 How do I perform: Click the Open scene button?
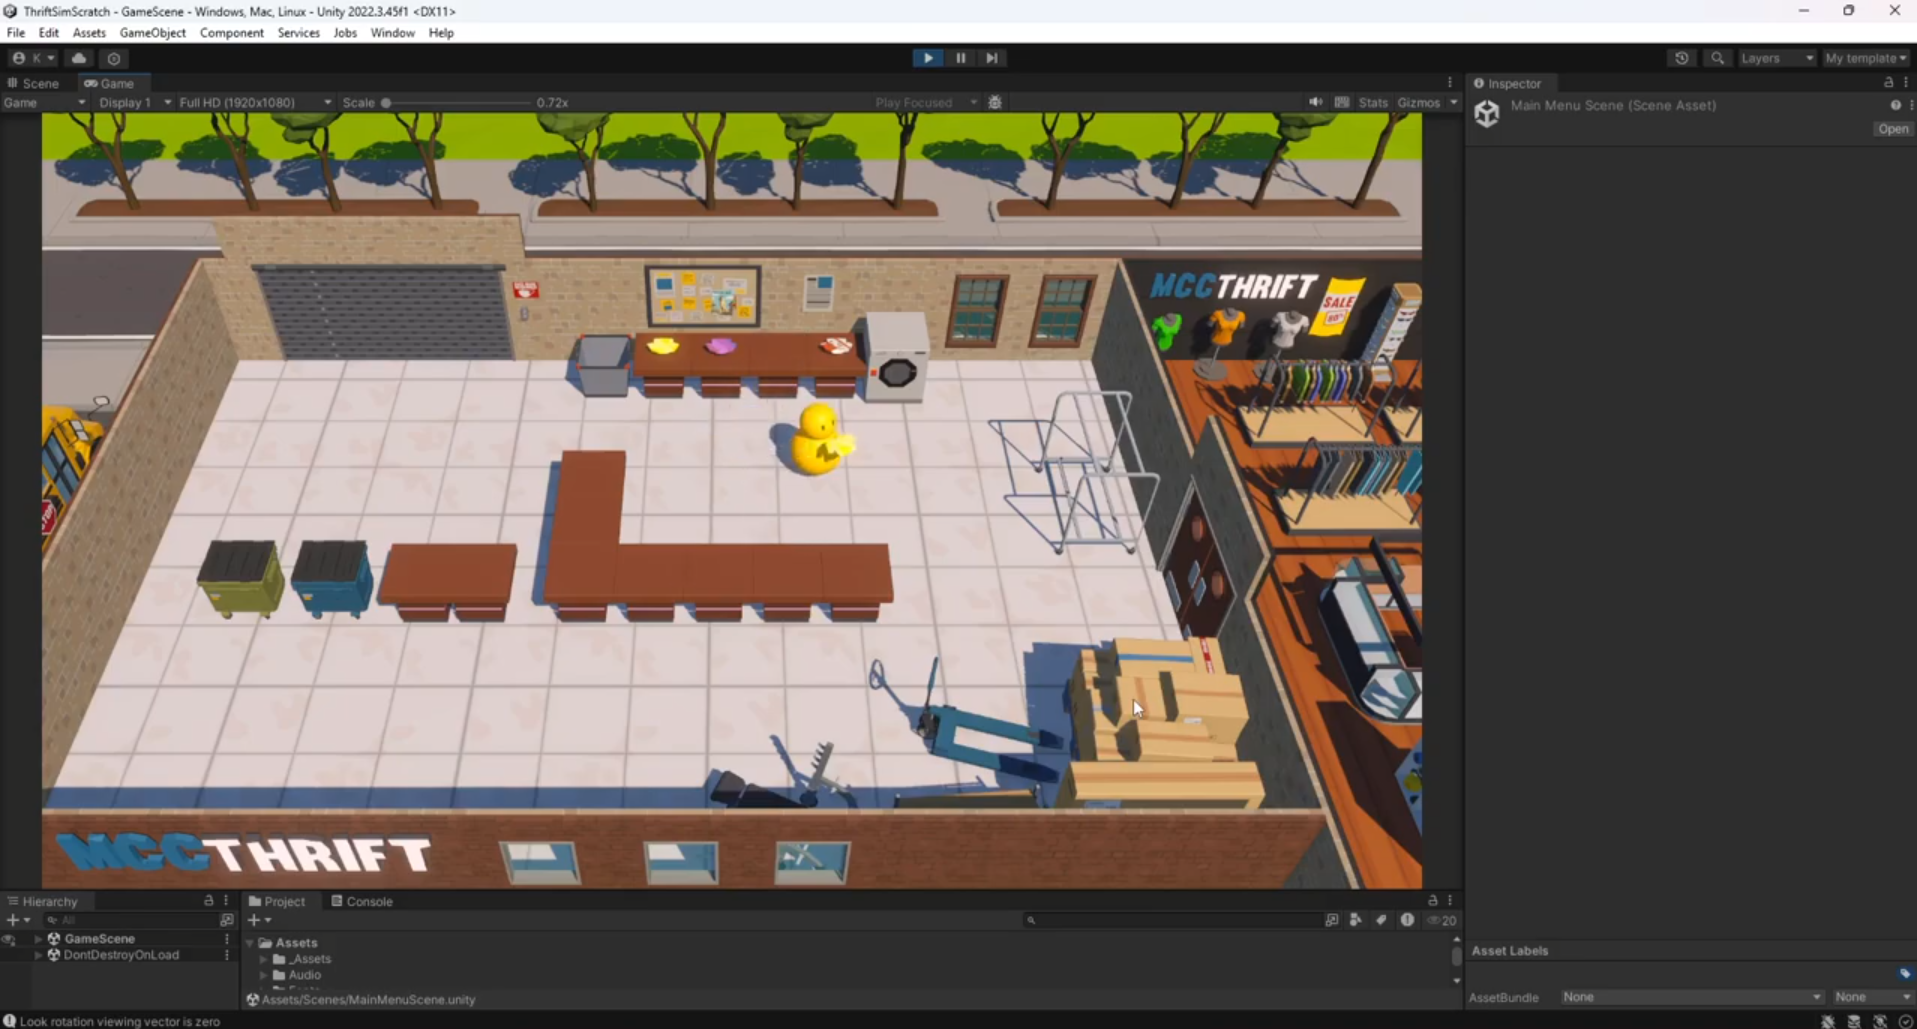[x=1893, y=129]
